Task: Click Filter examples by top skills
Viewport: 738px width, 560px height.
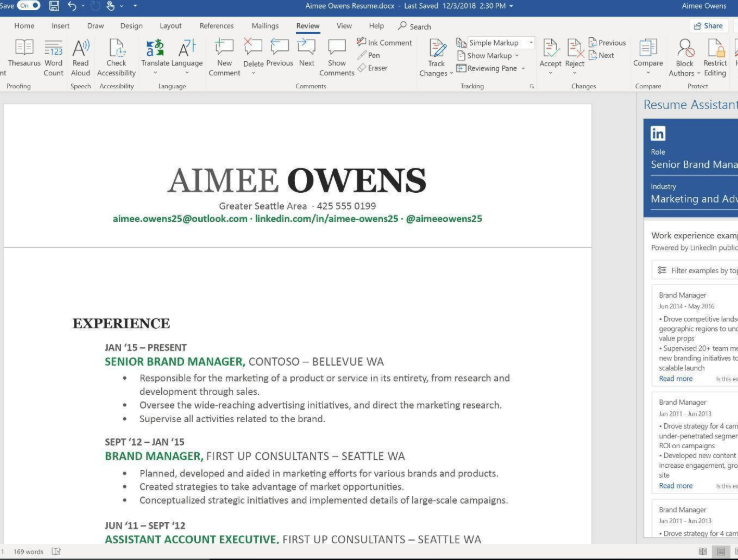Action: pyautogui.click(x=695, y=270)
